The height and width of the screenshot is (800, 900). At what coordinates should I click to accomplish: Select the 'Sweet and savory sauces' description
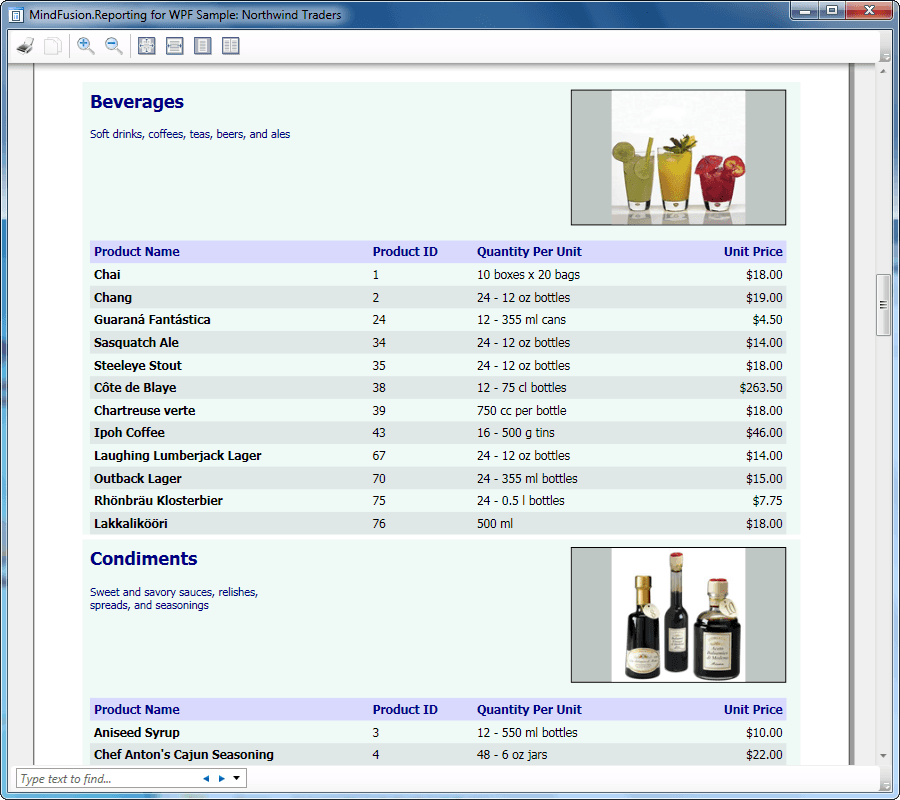(x=174, y=599)
